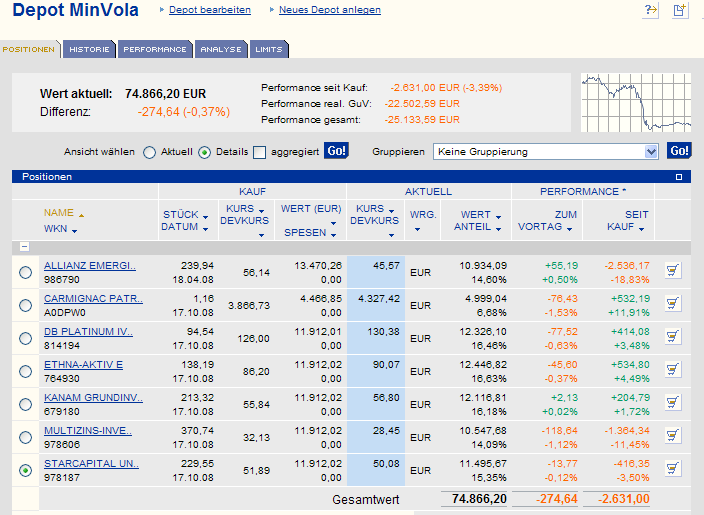The width and height of the screenshot is (704, 515).
Task: Click the -22.502,59 EUR realized performance value
Action: click(422, 104)
